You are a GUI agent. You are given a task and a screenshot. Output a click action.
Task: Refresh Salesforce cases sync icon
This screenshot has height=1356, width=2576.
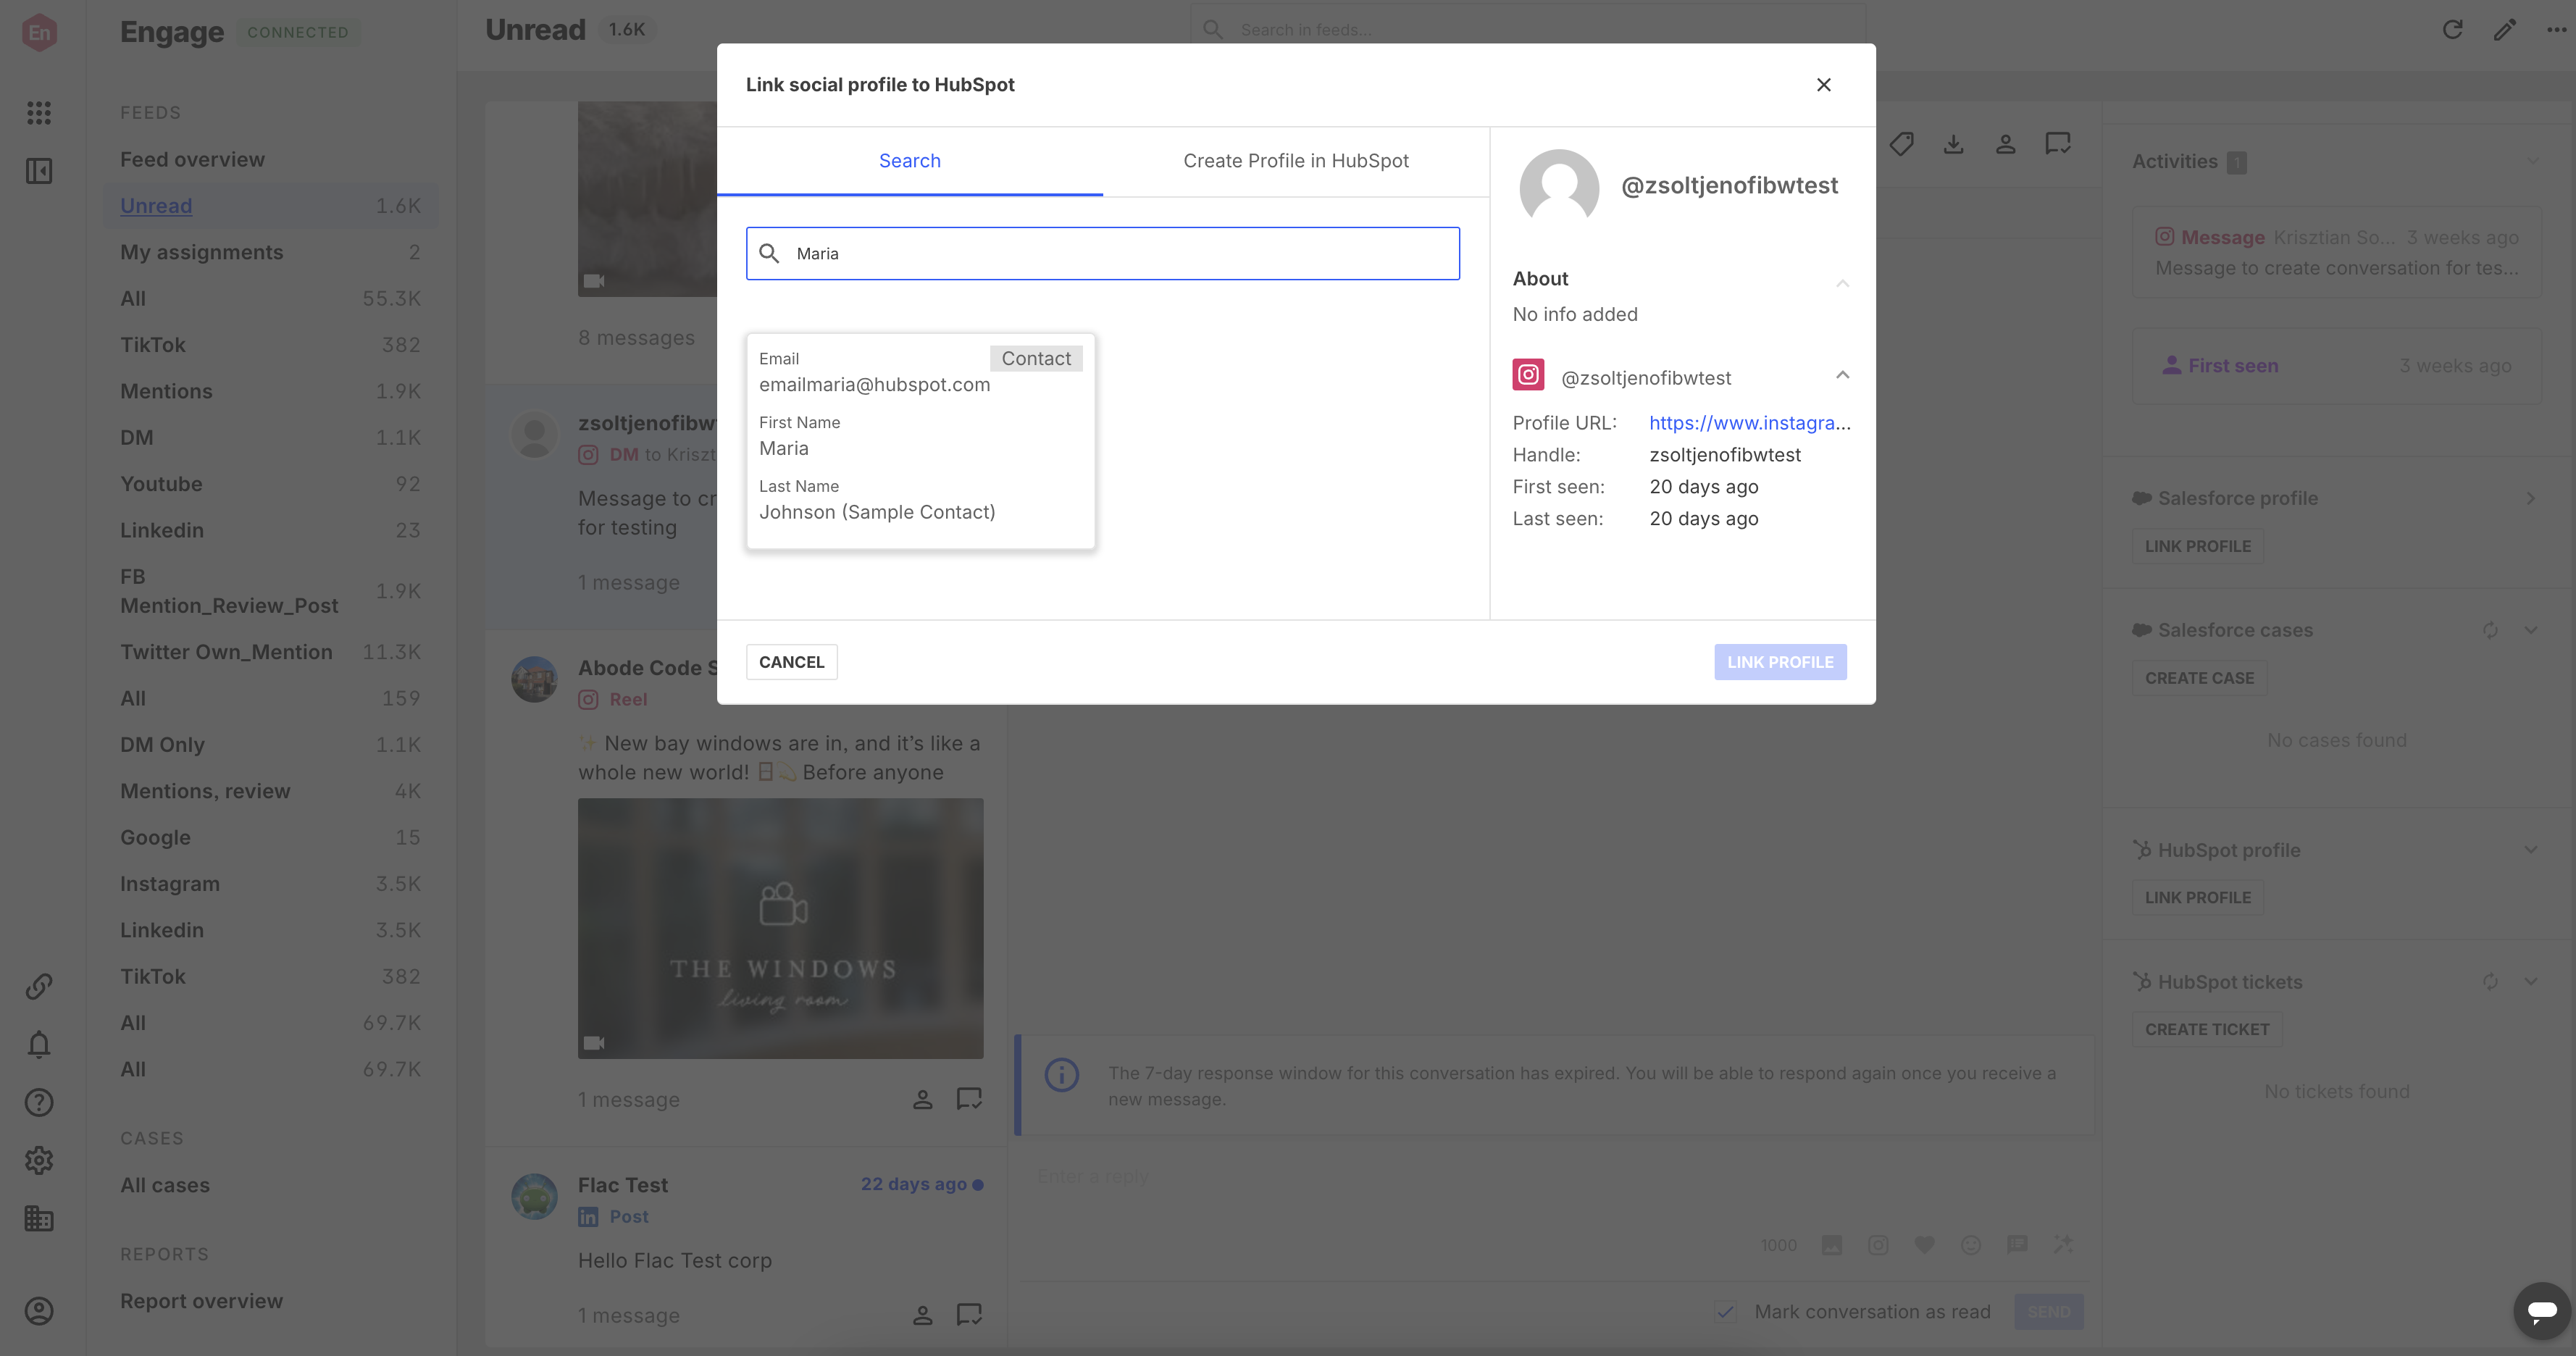click(2490, 630)
